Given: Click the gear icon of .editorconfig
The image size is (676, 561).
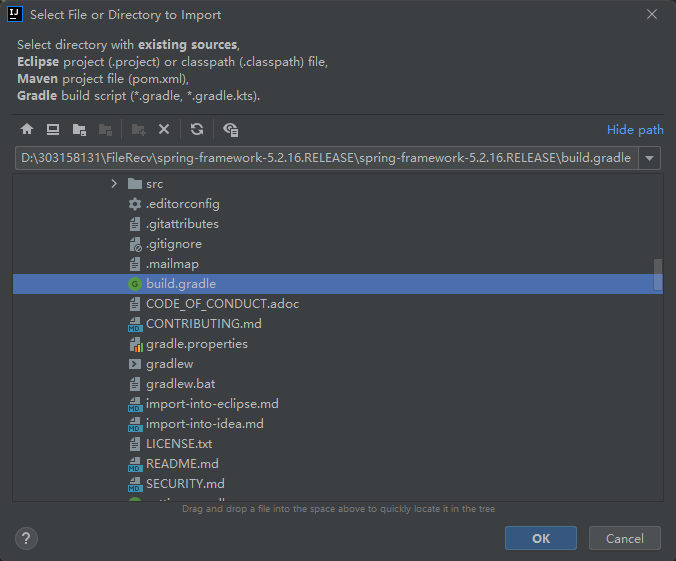Looking at the screenshot, I should pos(135,204).
